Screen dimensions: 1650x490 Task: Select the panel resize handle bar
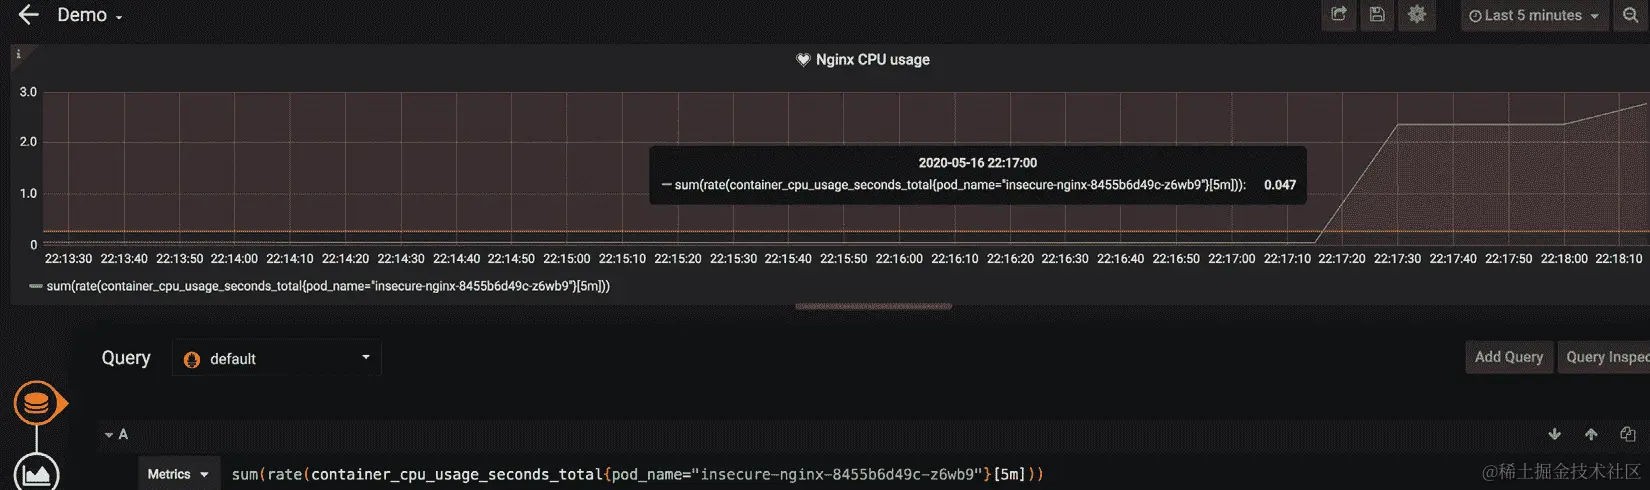coord(873,307)
